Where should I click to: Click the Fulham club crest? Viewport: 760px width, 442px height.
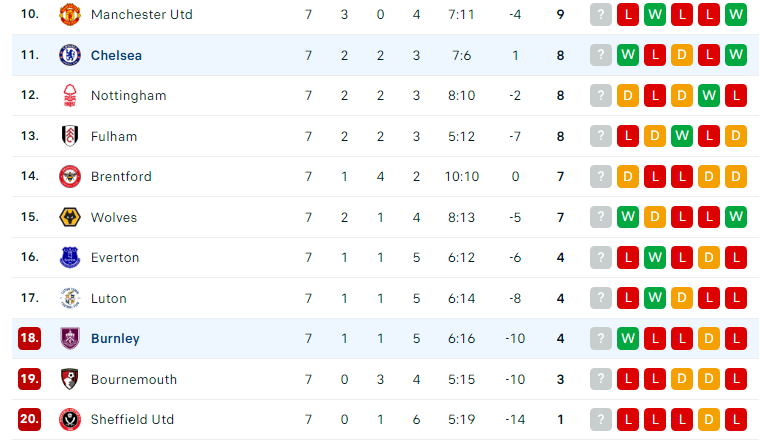[70, 136]
